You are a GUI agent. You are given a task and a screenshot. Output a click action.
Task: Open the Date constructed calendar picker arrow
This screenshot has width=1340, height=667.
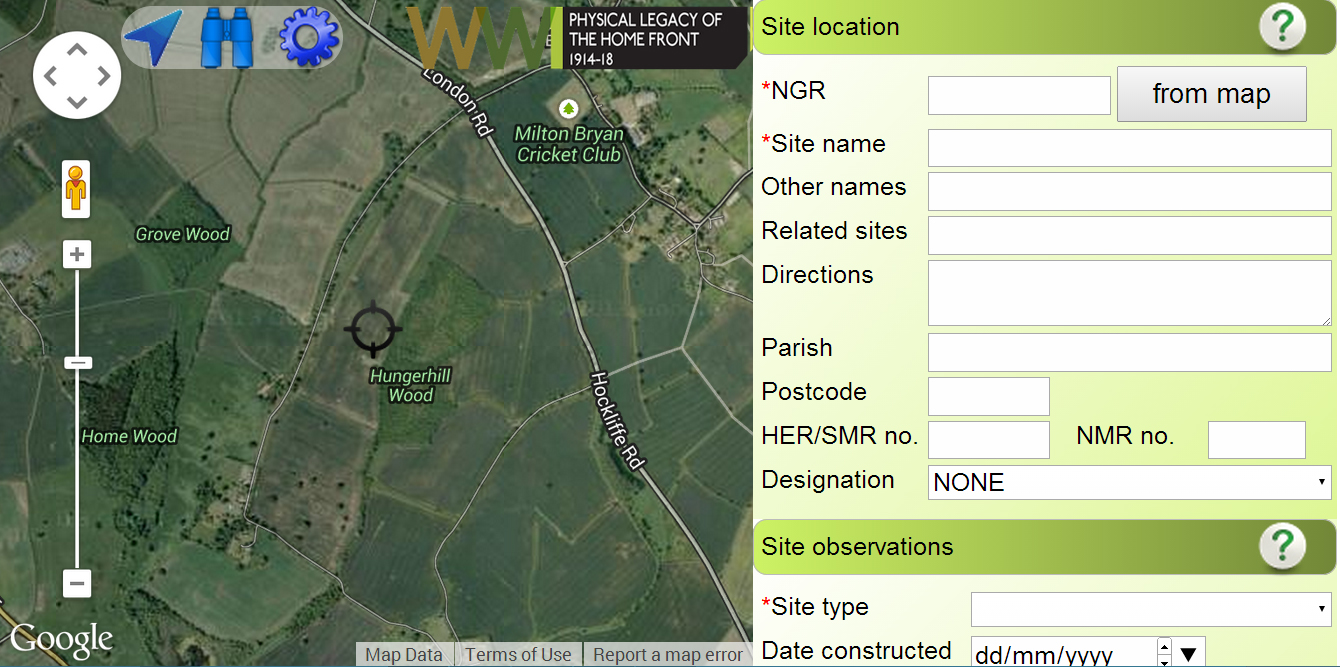(x=1189, y=655)
